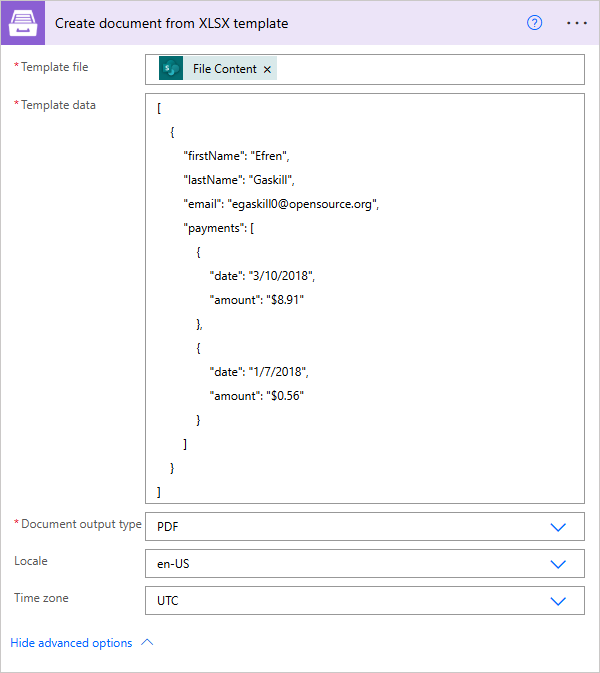This screenshot has height=673, width=600.
Task: Click the "lastName": "Gaskill" line
Action: [x=239, y=180]
